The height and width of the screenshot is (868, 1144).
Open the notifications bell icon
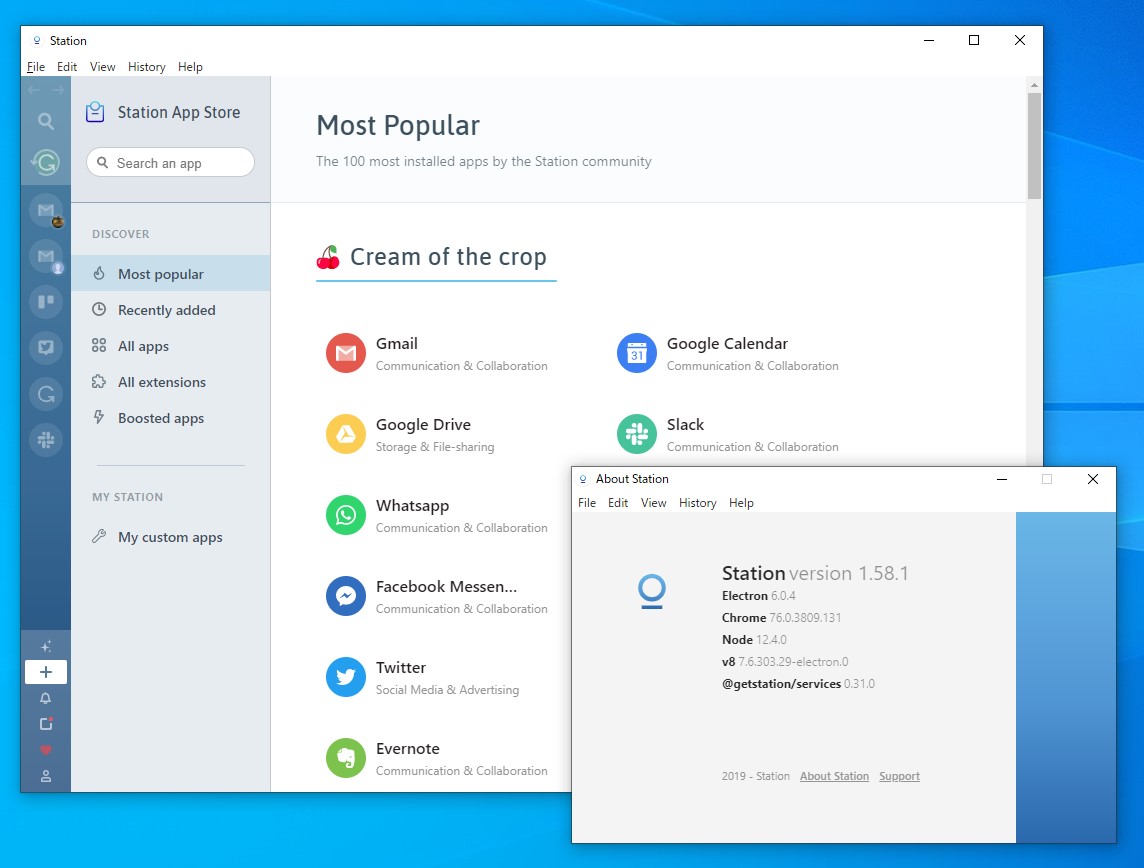tap(46, 698)
